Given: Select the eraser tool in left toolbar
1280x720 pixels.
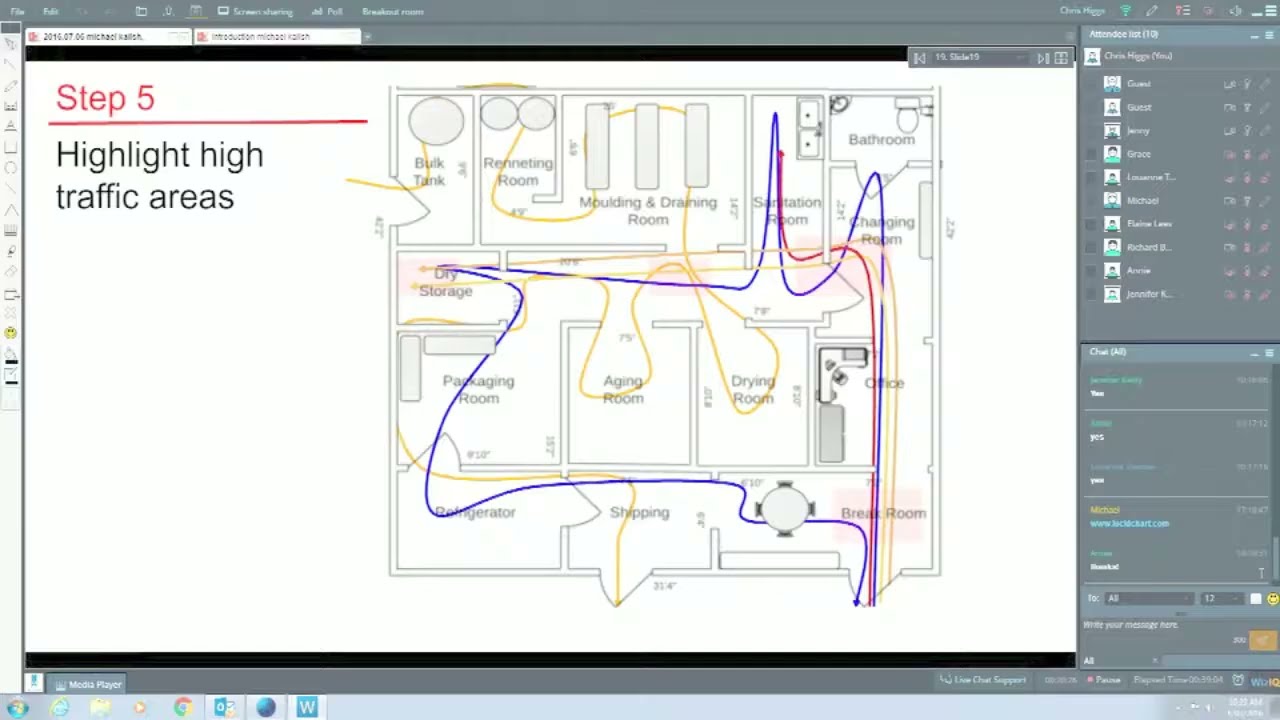Looking at the screenshot, I should pos(11,272).
